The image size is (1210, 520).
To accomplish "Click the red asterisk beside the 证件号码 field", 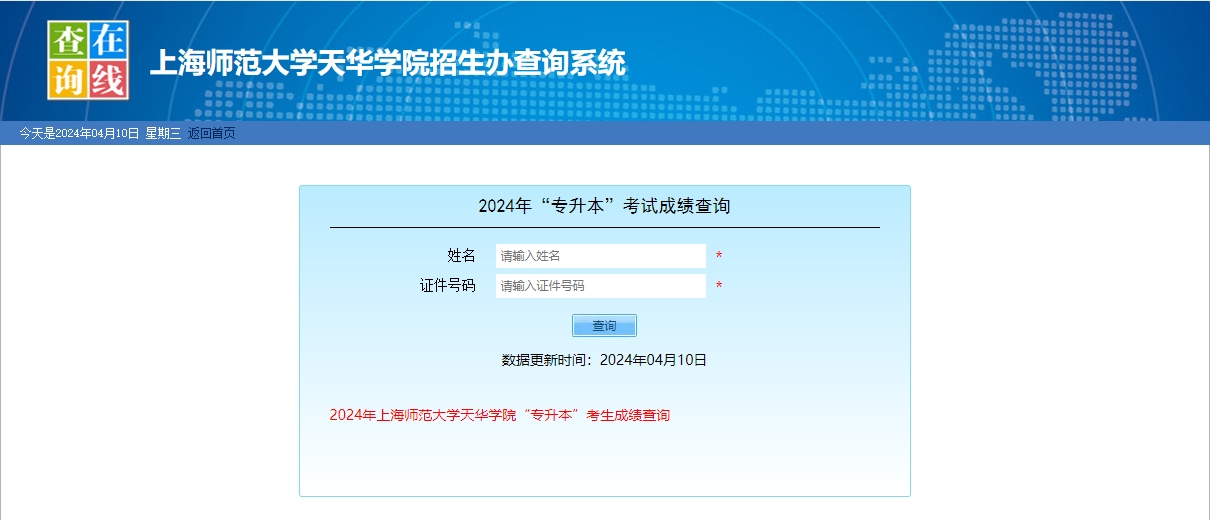I will pos(718,287).
